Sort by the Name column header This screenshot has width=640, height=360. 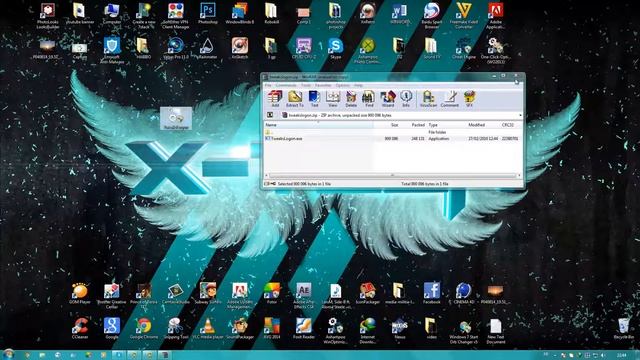(x=319, y=125)
